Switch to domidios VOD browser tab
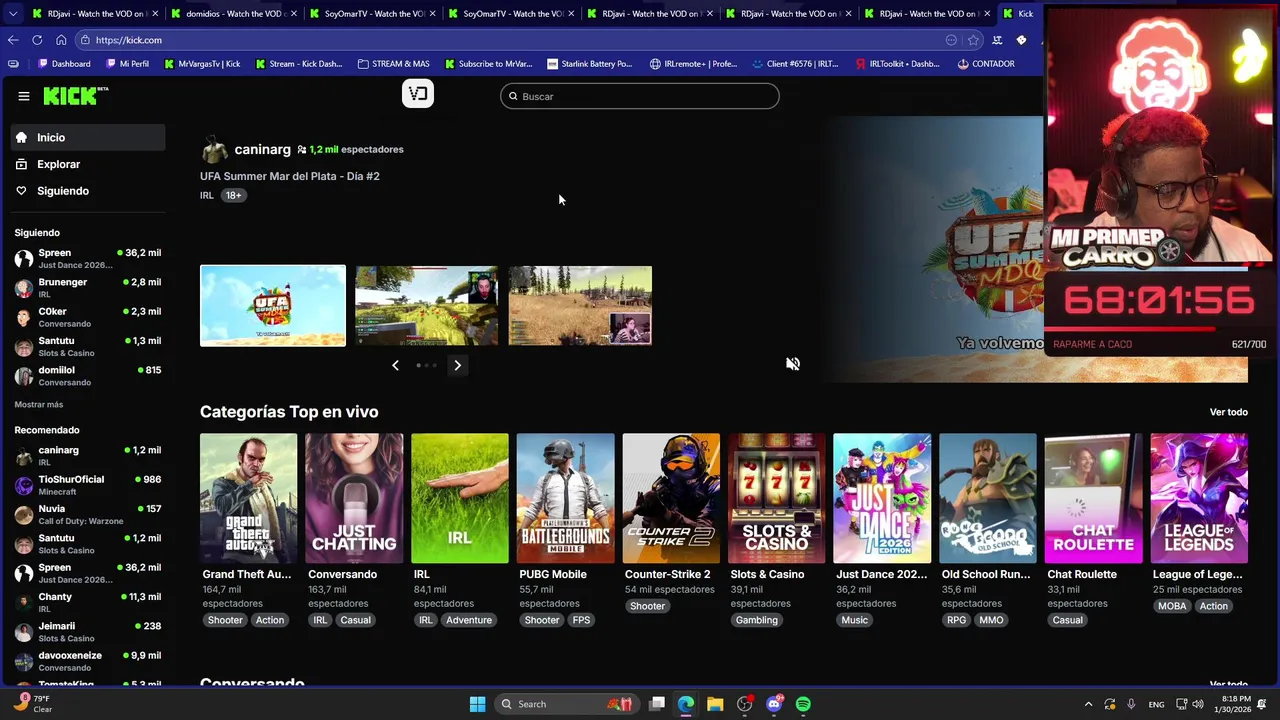The width and height of the screenshot is (1280, 720). (x=233, y=14)
